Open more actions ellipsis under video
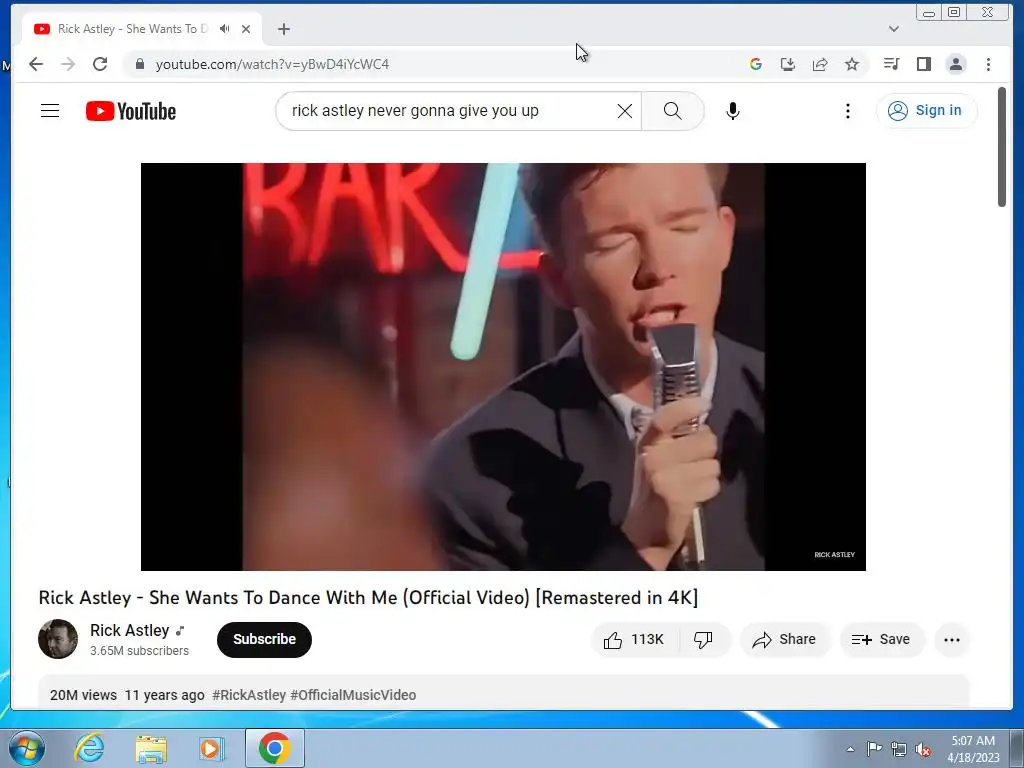Screen dimensions: 1024x768 coord(952,639)
